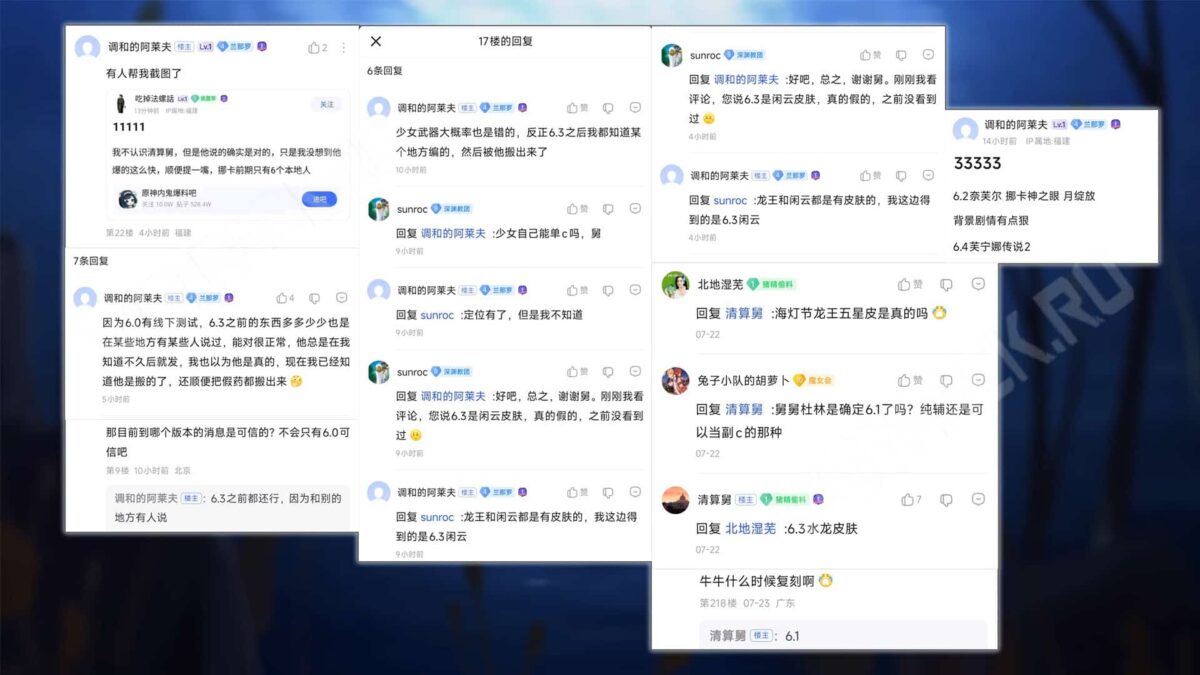Dislike the reply "定位有了，但是我不知道"
Image resolution: width=1200 pixels, height=675 pixels.
(x=608, y=290)
